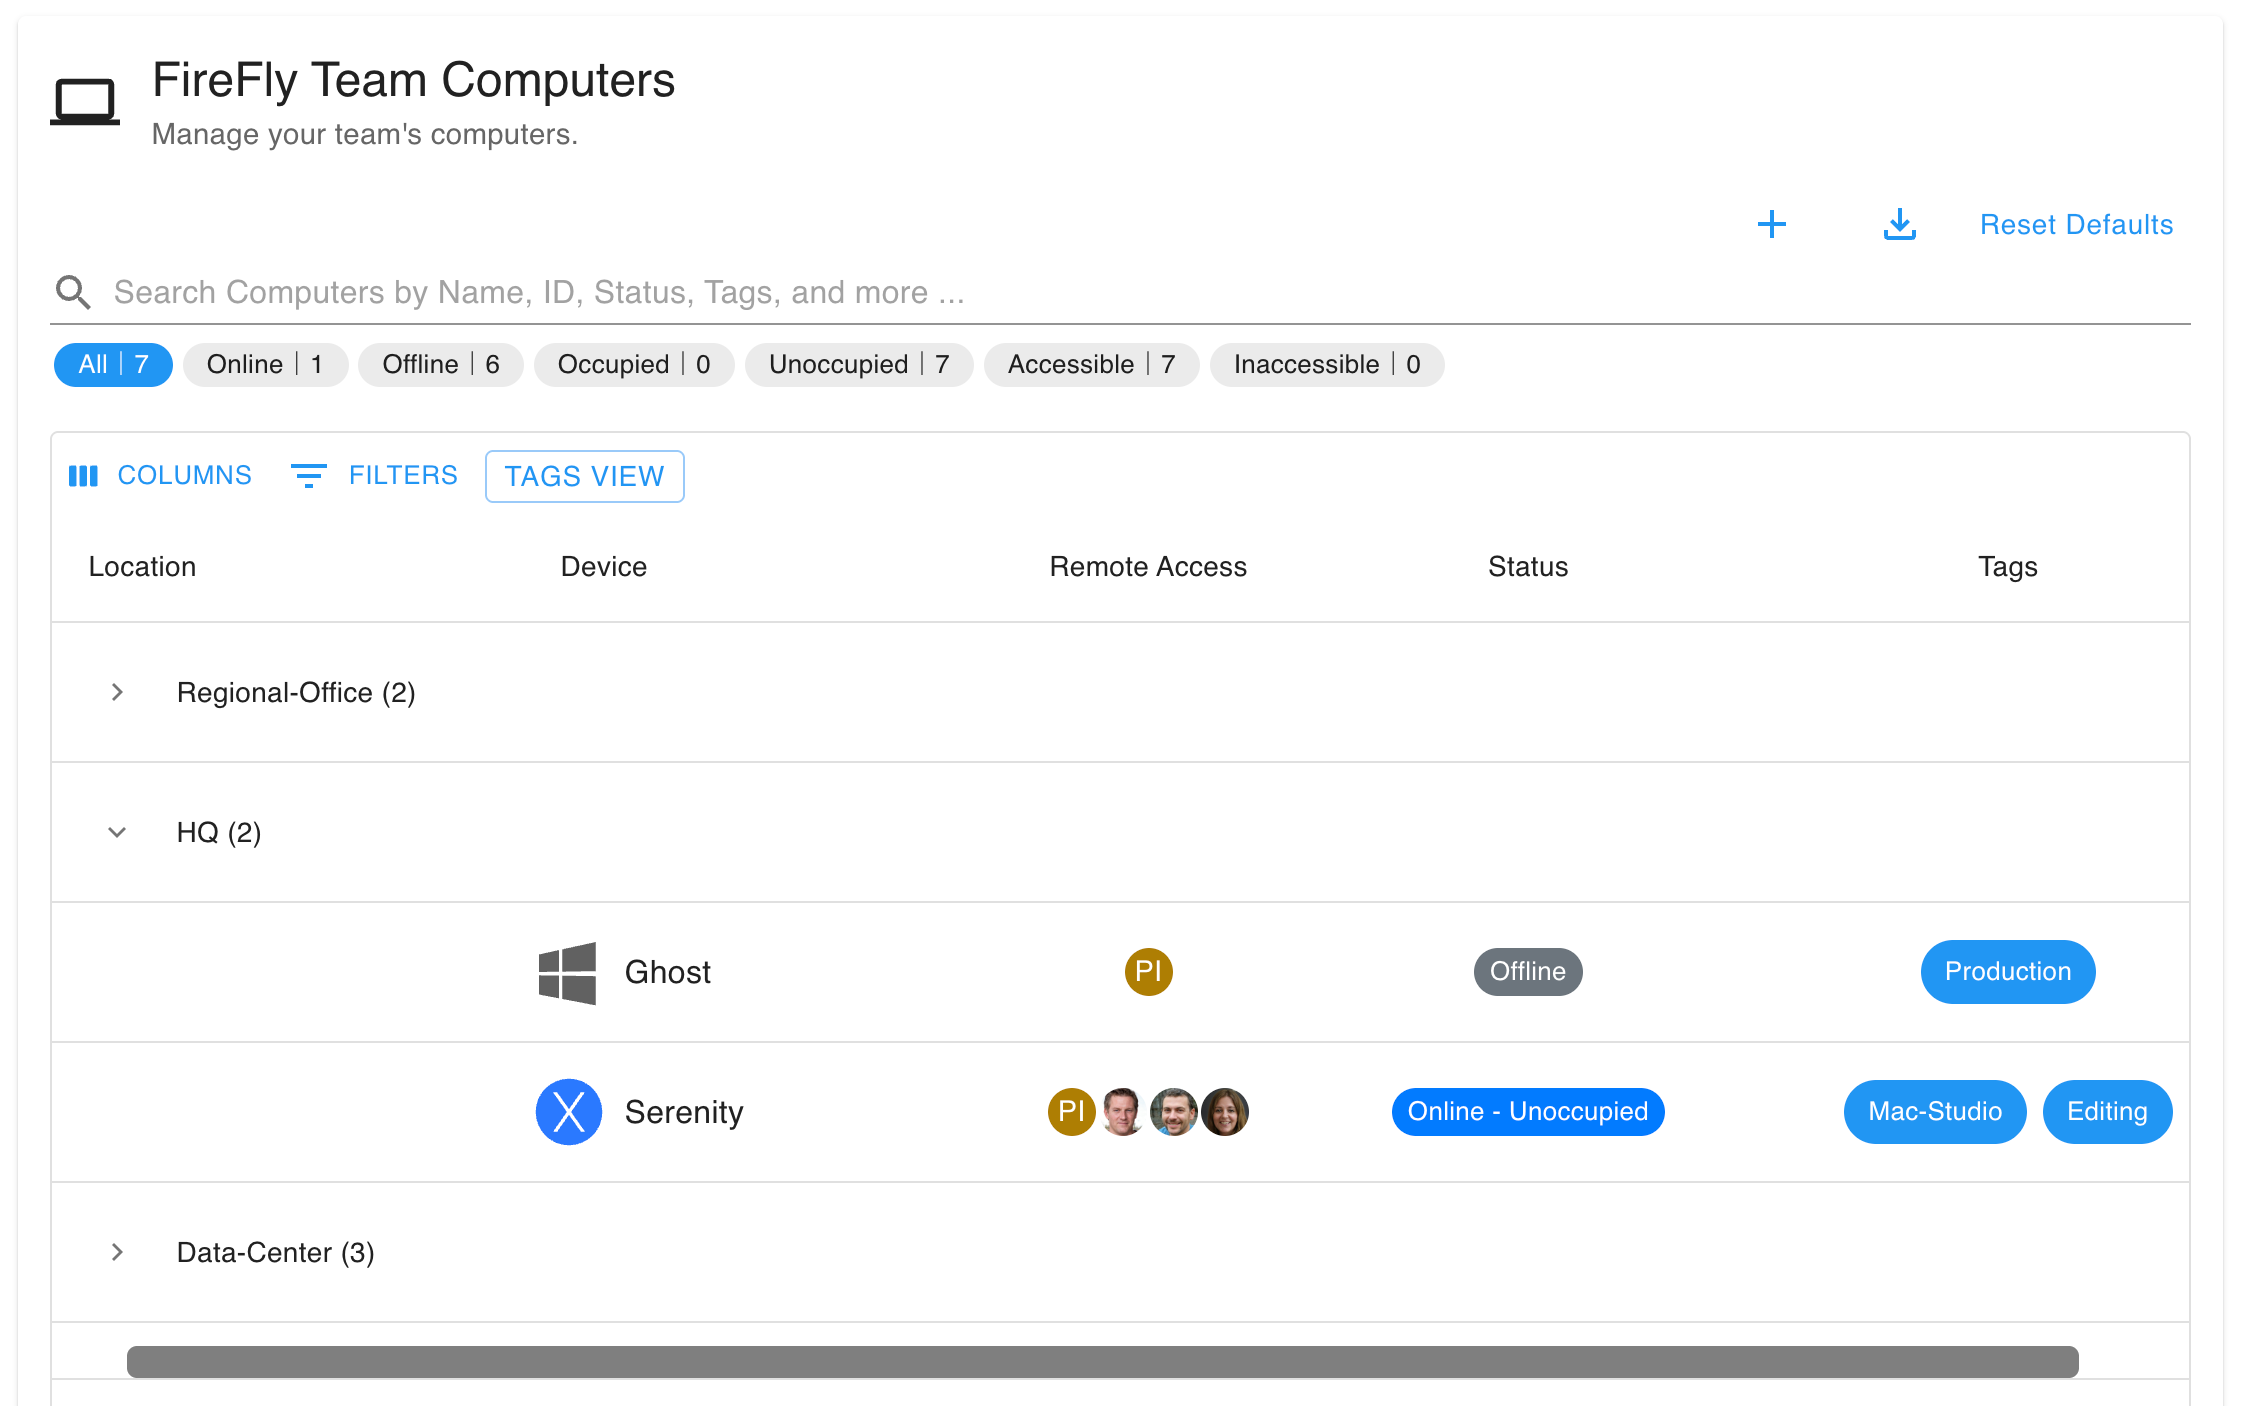Screen dimensions: 2254x1406
Task: Select the Unoccupied 7 filter chip
Action: pyautogui.click(x=859, y=364)
